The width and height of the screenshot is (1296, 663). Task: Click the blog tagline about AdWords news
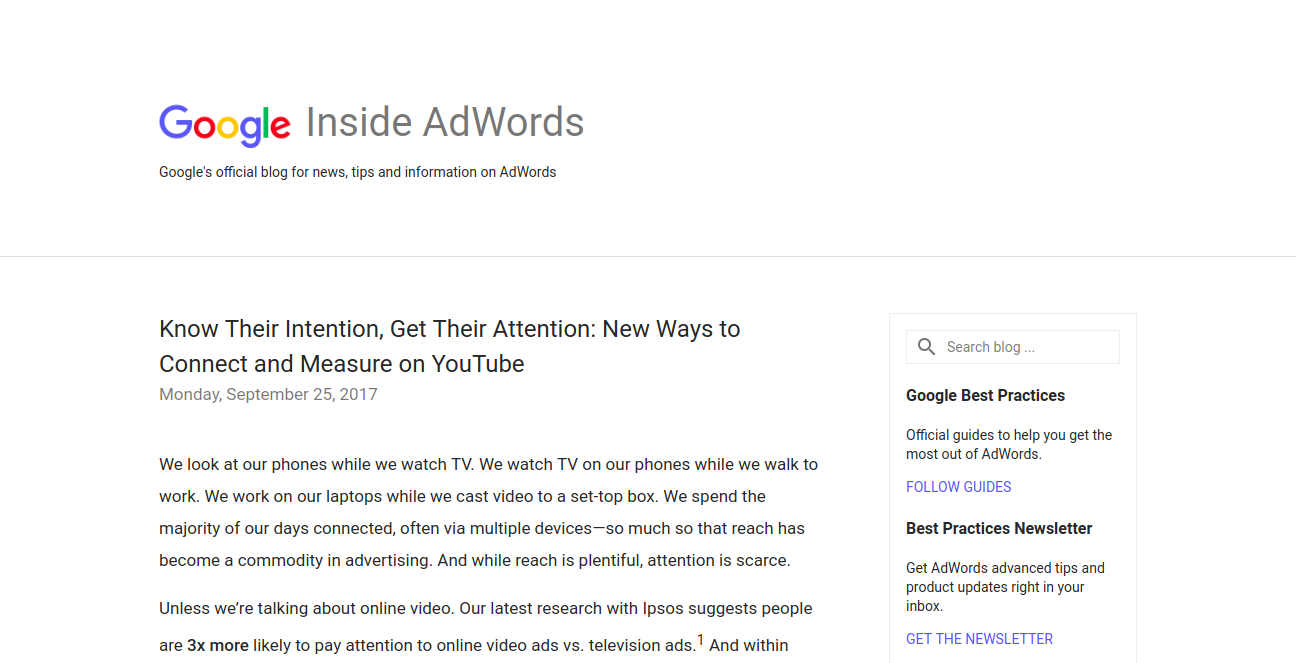(357, 172)
